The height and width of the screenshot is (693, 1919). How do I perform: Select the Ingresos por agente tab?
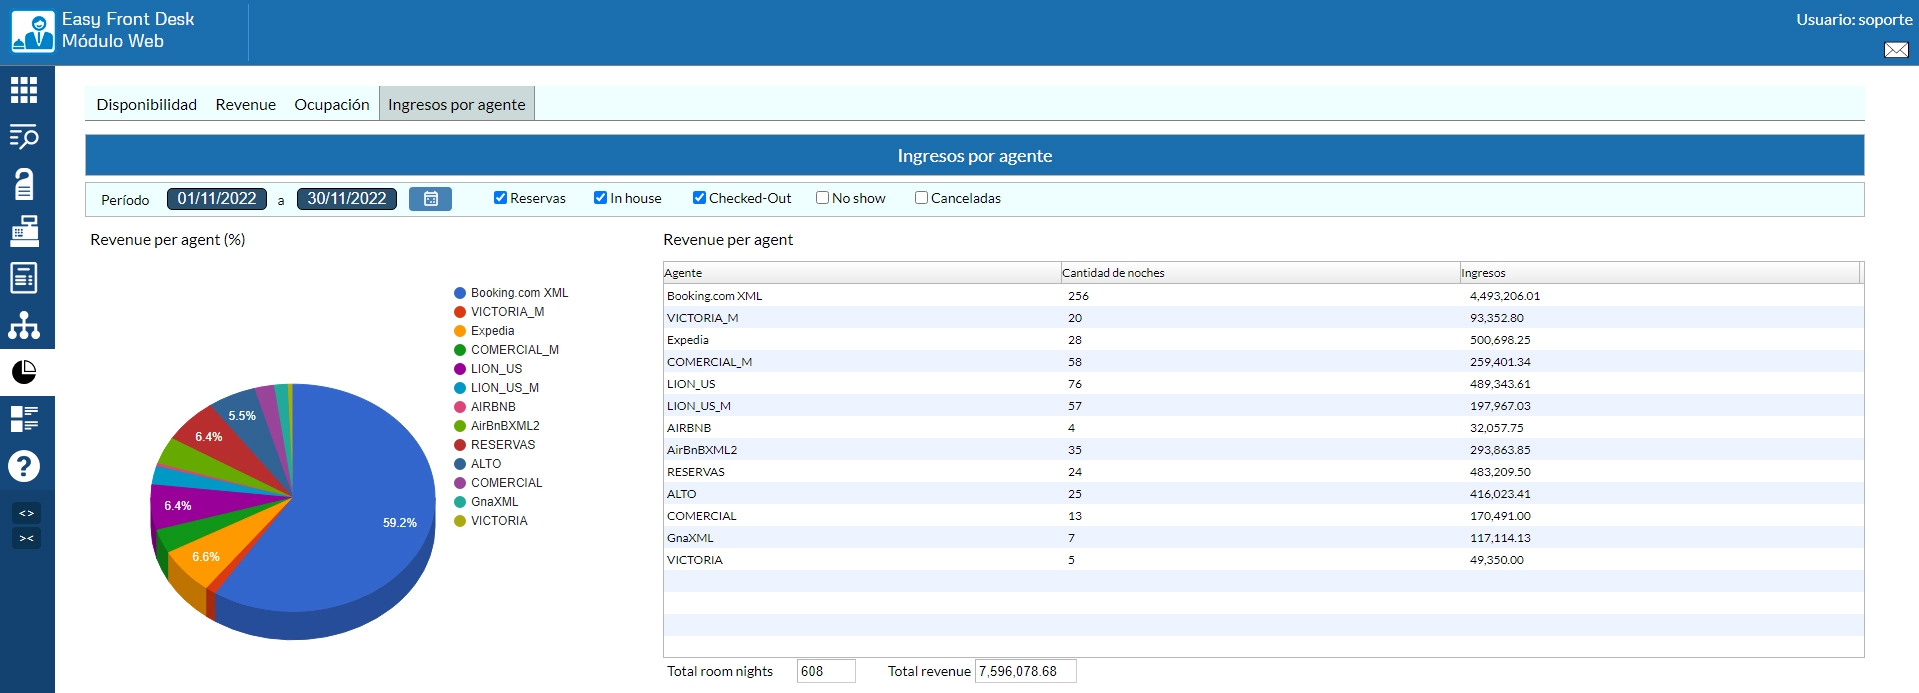(x=457, y=104)
